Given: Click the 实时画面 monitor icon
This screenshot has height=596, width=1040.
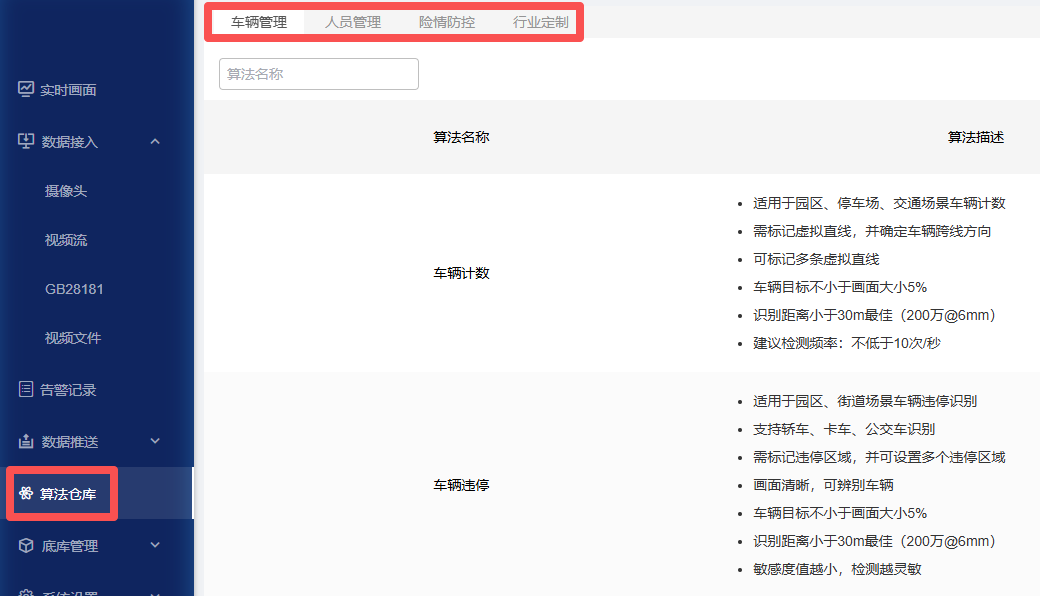Looking at the screenshot, I should click(x=26, y=89).
